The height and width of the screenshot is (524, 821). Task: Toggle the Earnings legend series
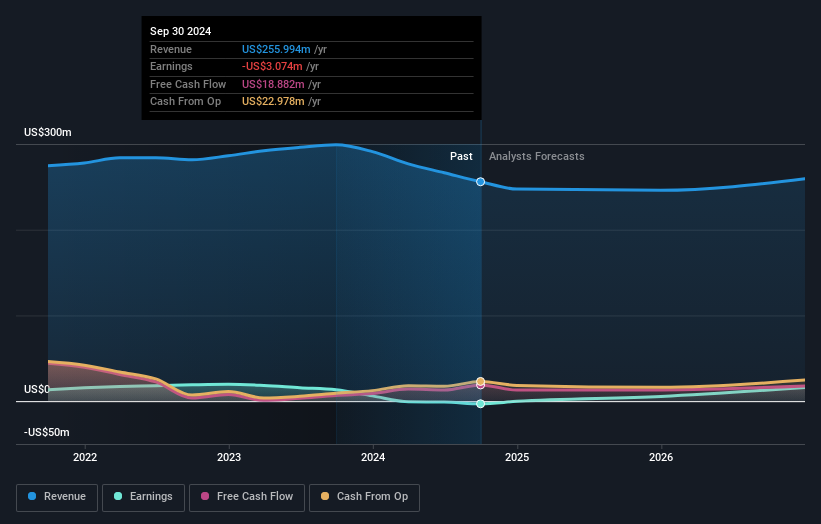click(x=143, y=497)
